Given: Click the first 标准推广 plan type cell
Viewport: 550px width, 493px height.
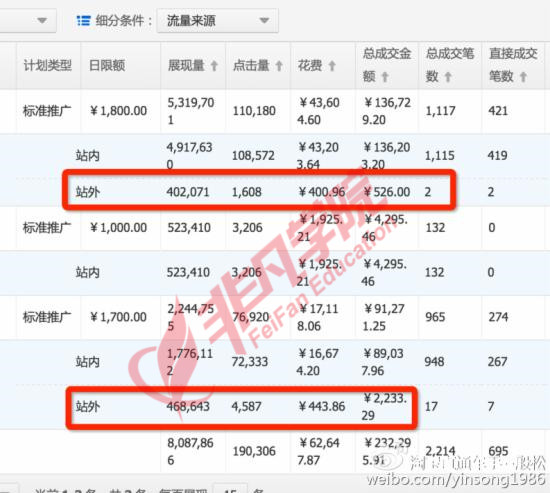Looking at the screenshot, I should (47, 111).
